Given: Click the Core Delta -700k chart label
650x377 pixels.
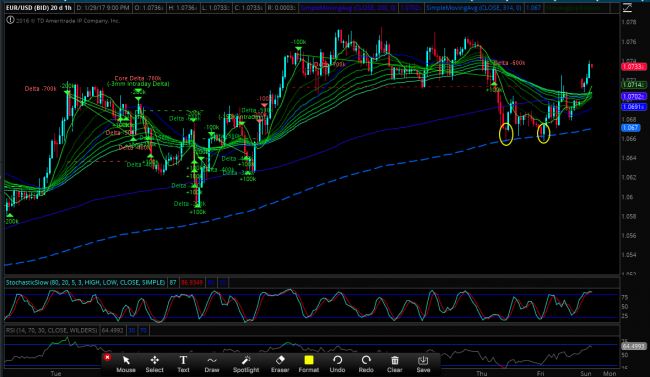Looking at the screenshot, I should point(138,78).
